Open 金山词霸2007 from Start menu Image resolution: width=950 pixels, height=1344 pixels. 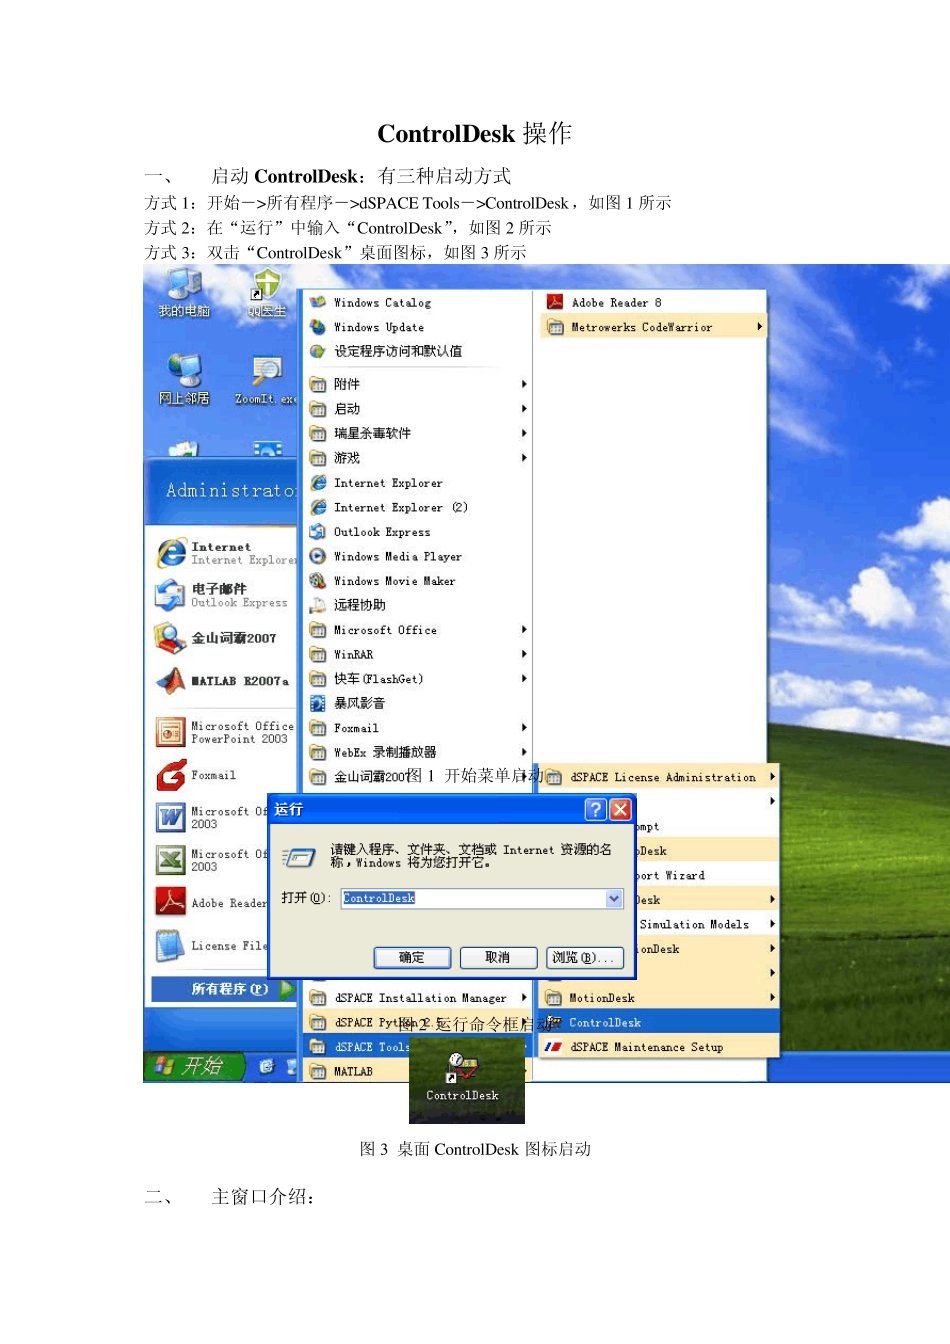(216, 638)
